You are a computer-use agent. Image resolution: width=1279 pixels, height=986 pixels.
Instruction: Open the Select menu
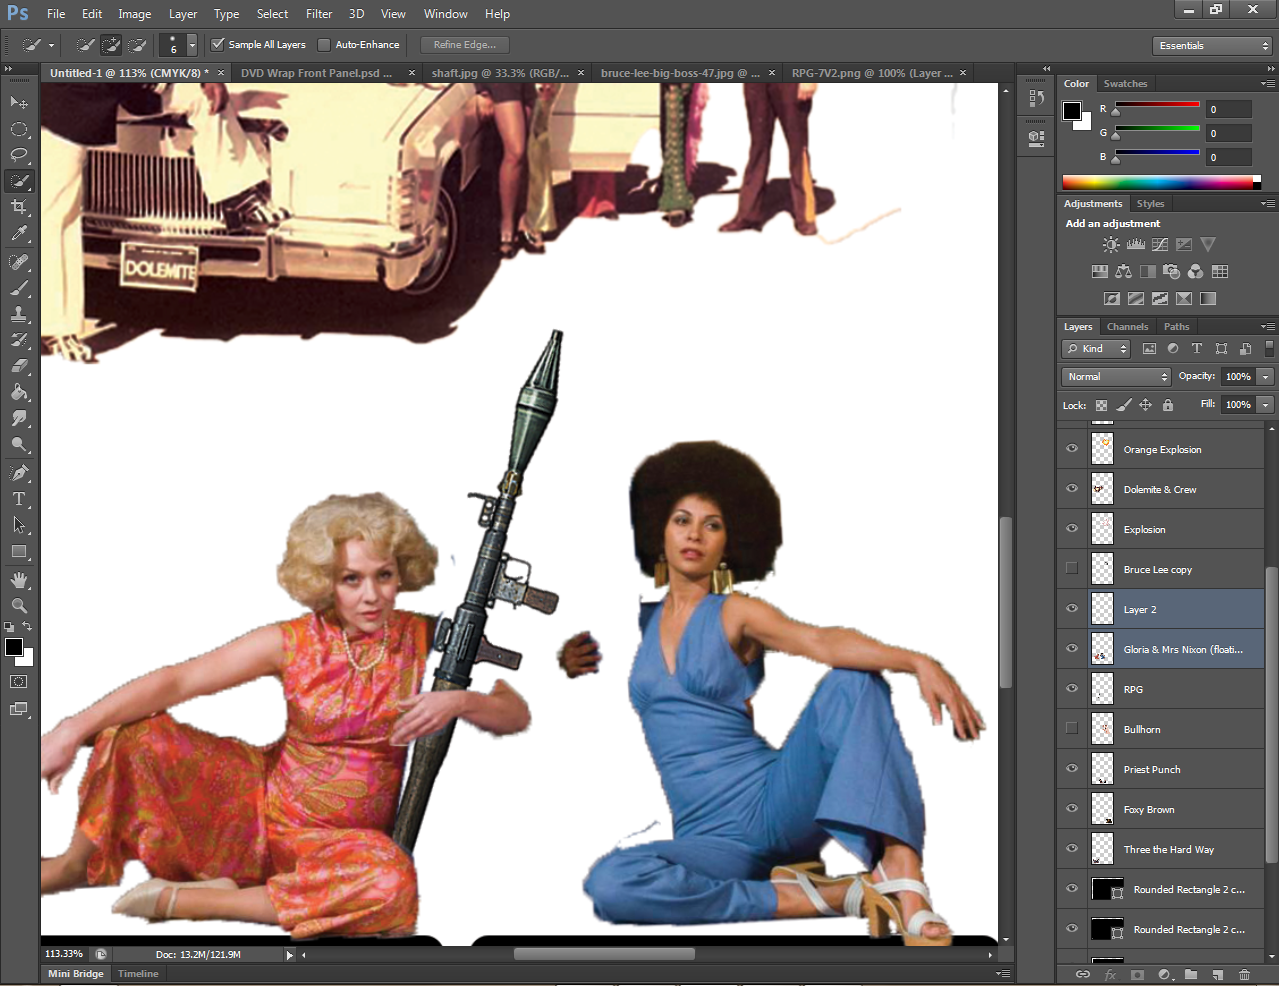[x=272, y=14]
